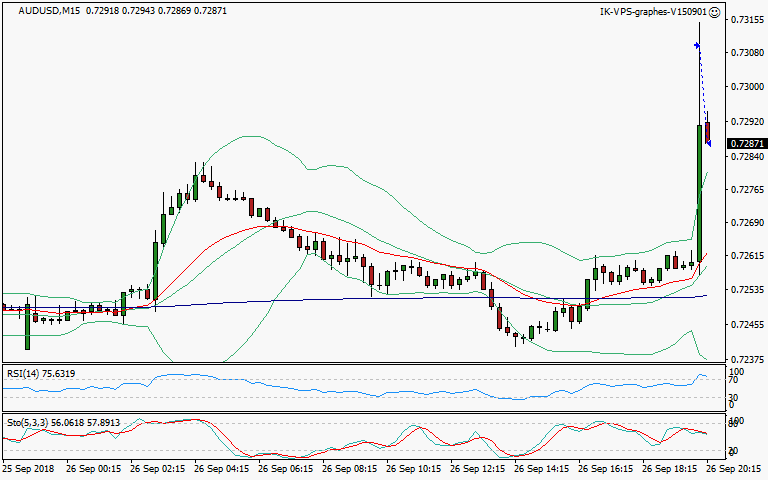Click the 0.73080 price scale value

point(747,52)
